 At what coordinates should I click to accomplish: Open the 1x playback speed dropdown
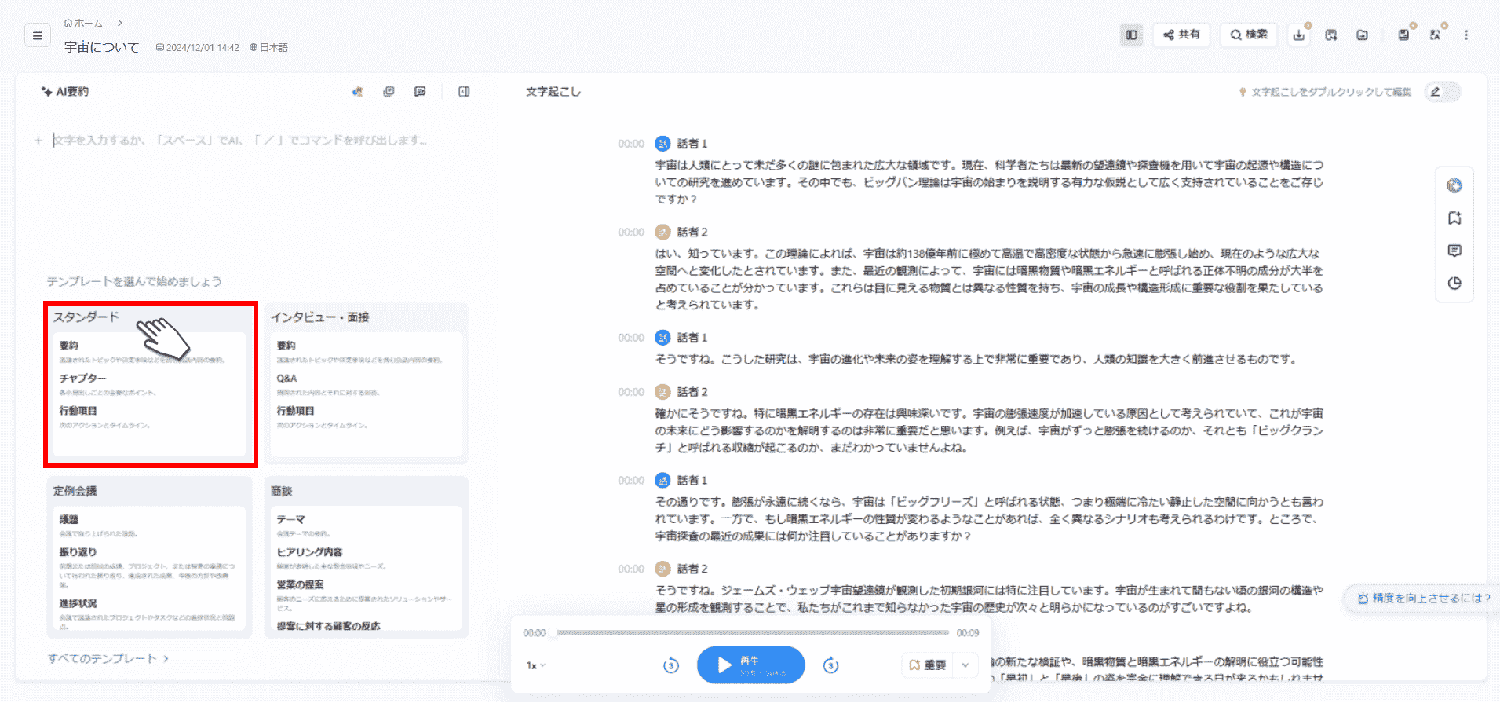[x=536, y=665]
